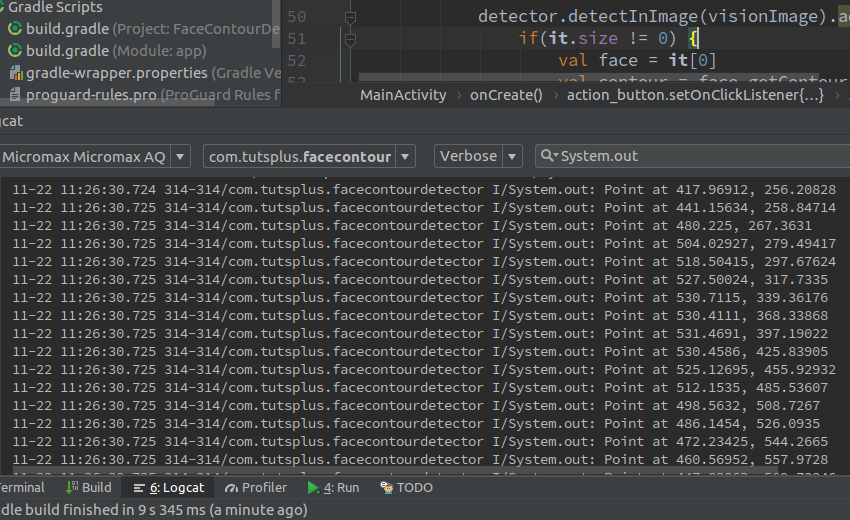Screen dimensions: 850x520
Task: Click line number 52 in the gutter
Action: click(x=297, y=61)
